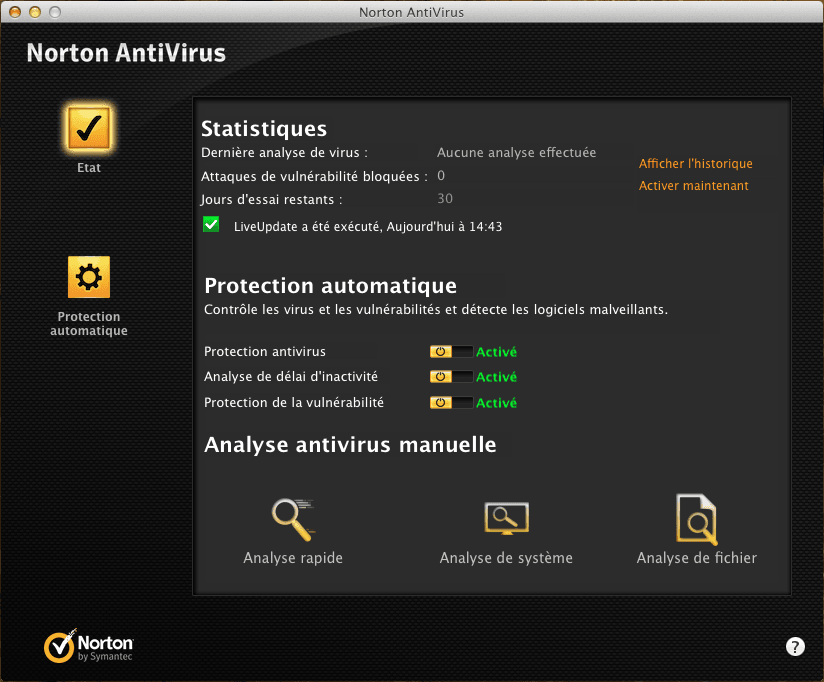
Task: Click the Norton by Symantec logo
Action: pyautogui.click(x=89, y=646)
